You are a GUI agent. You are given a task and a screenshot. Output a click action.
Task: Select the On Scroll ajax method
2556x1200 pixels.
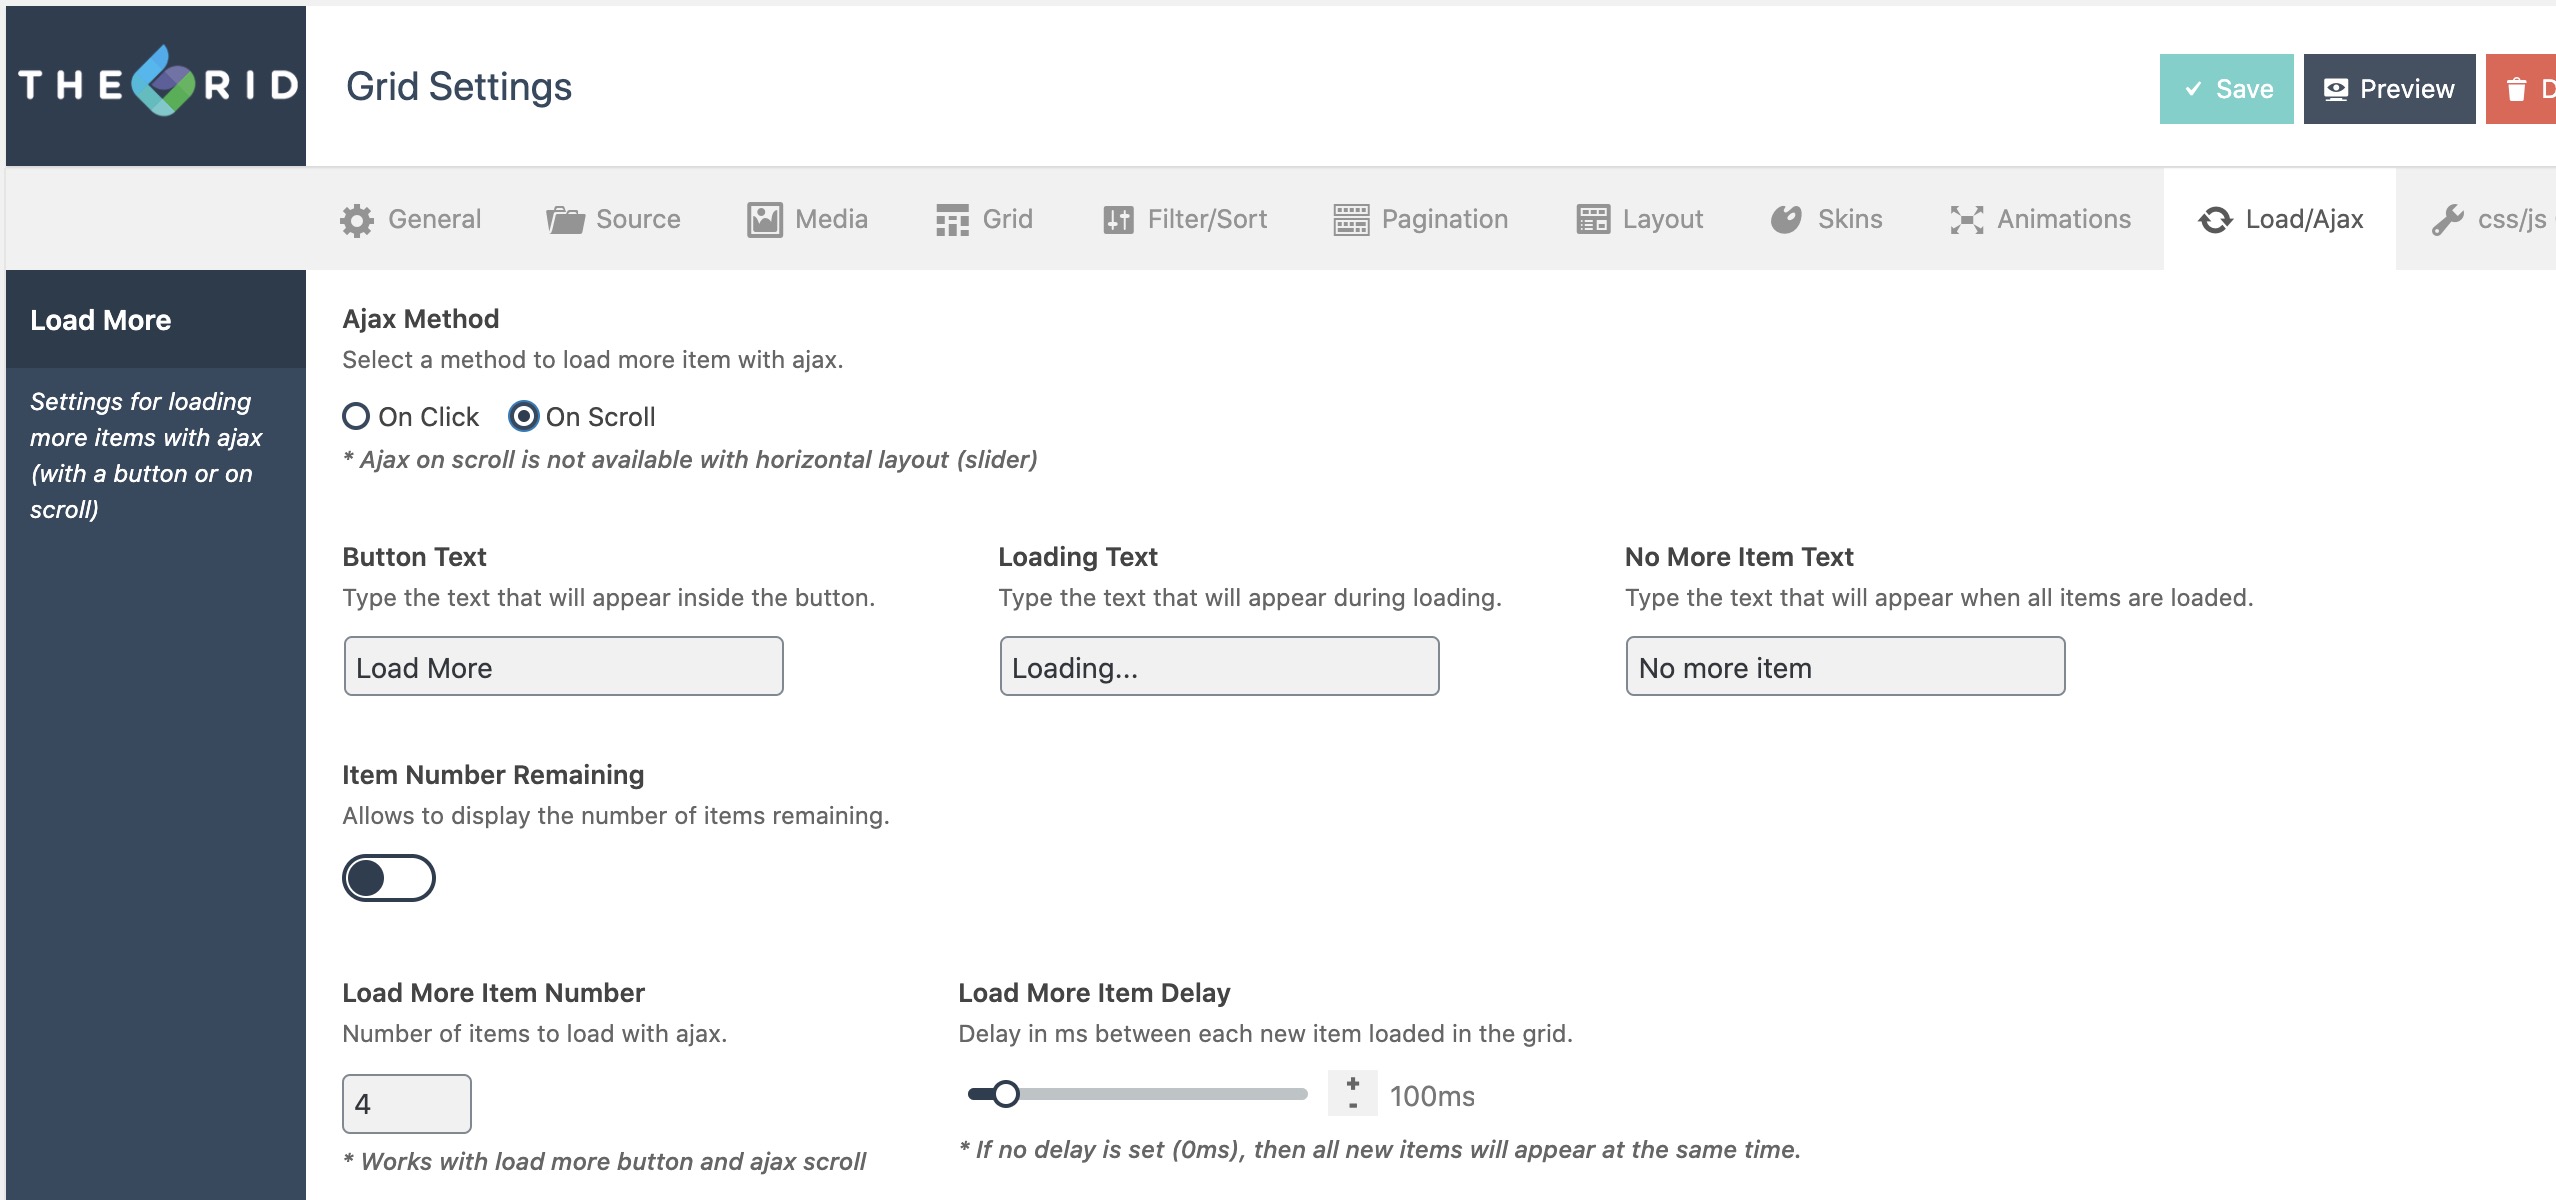tap(523, 416)
